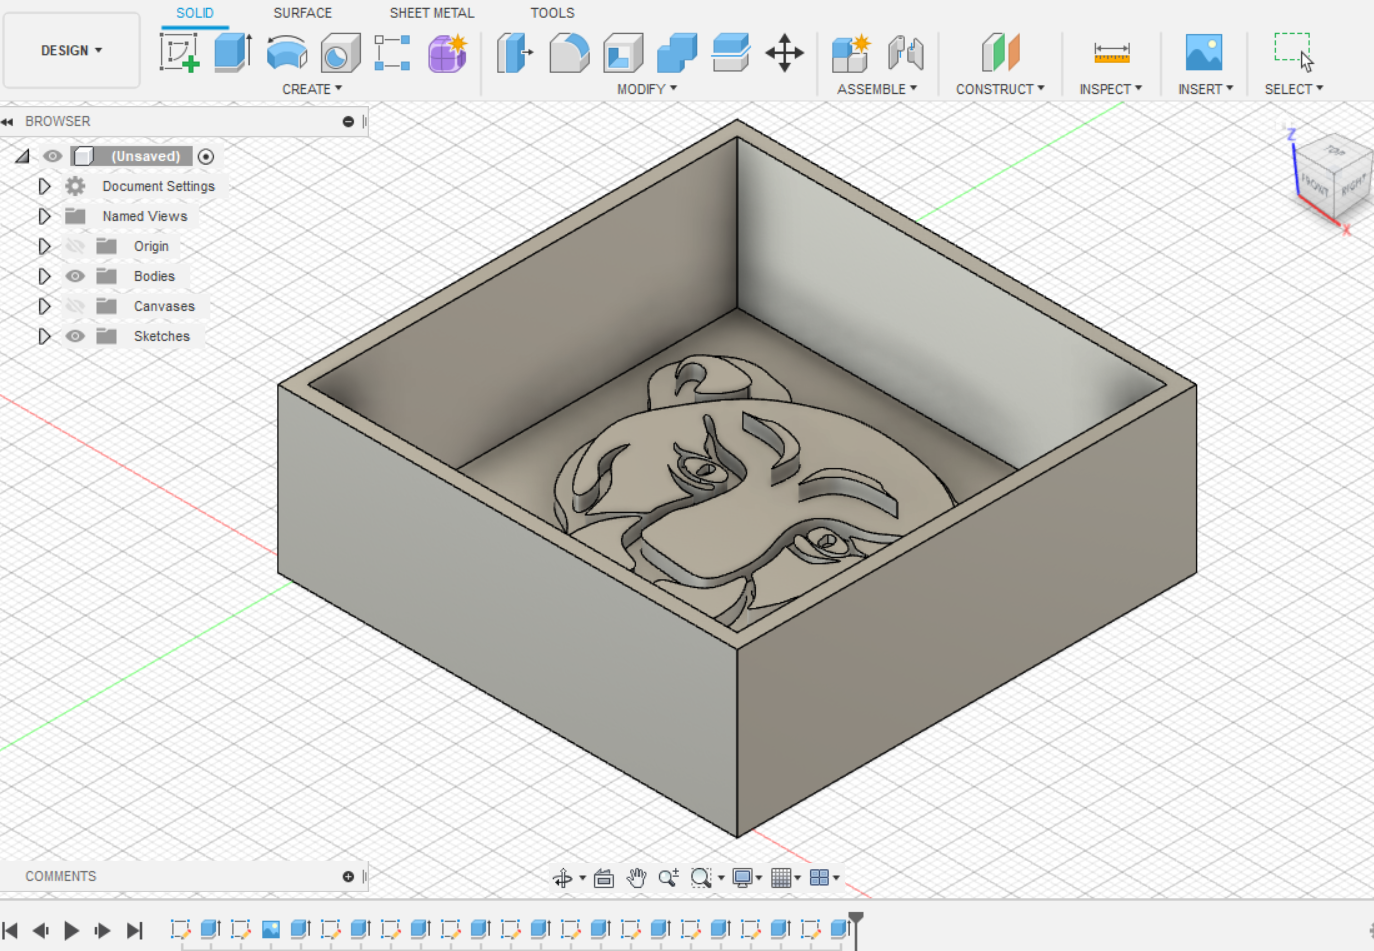Activate the Pan hand tool
This screenshot has width=1374, height=951.
[x=636, y=878]
